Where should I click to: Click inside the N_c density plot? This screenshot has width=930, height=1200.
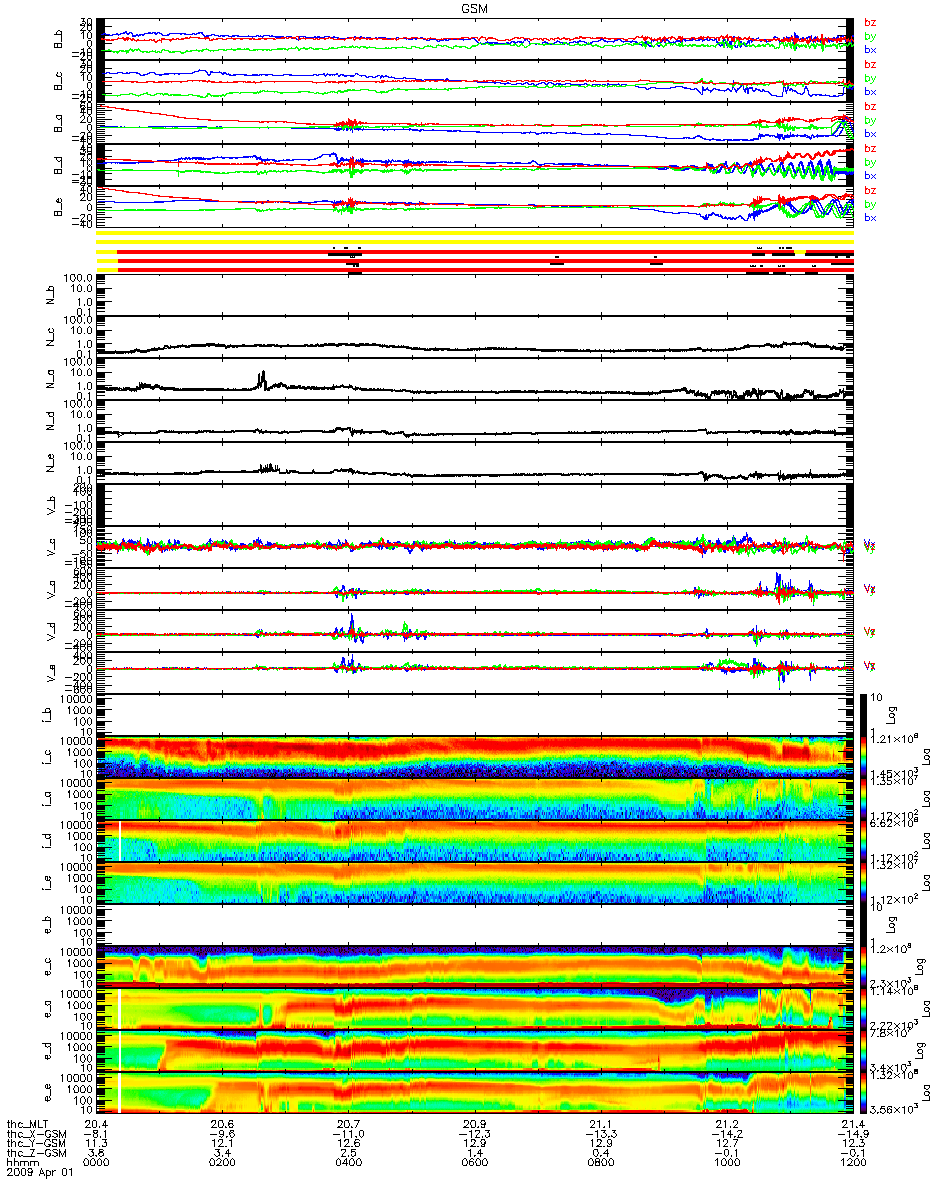(475, 337)
